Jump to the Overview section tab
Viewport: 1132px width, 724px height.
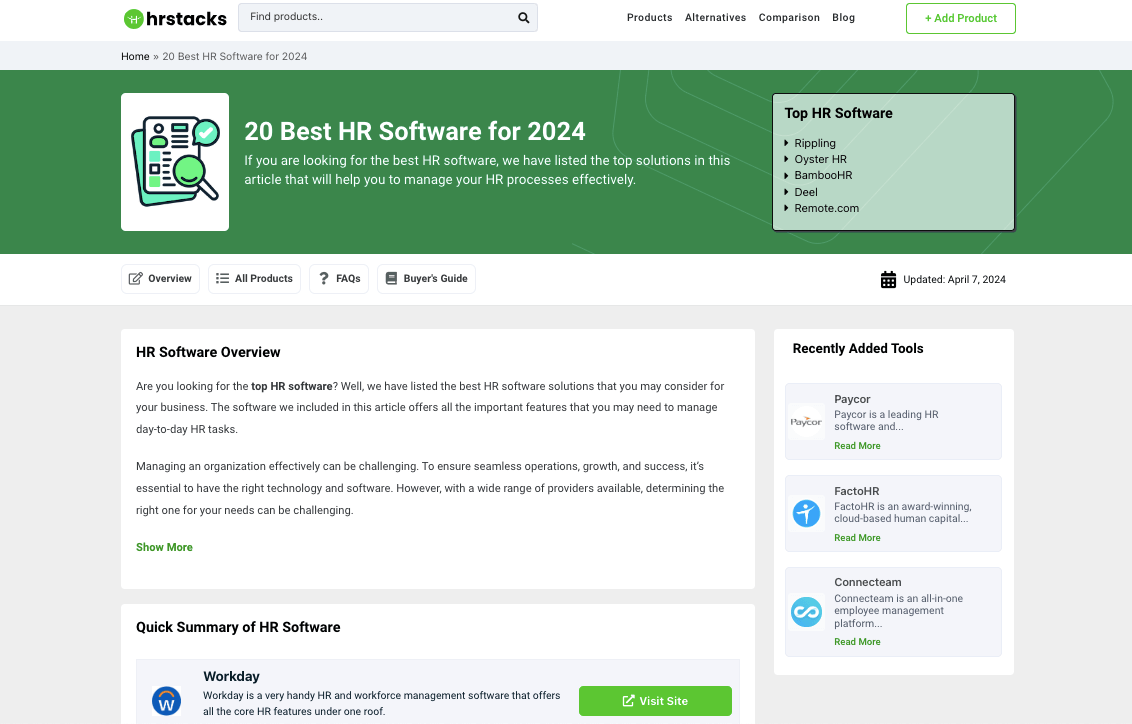point(160,279)
